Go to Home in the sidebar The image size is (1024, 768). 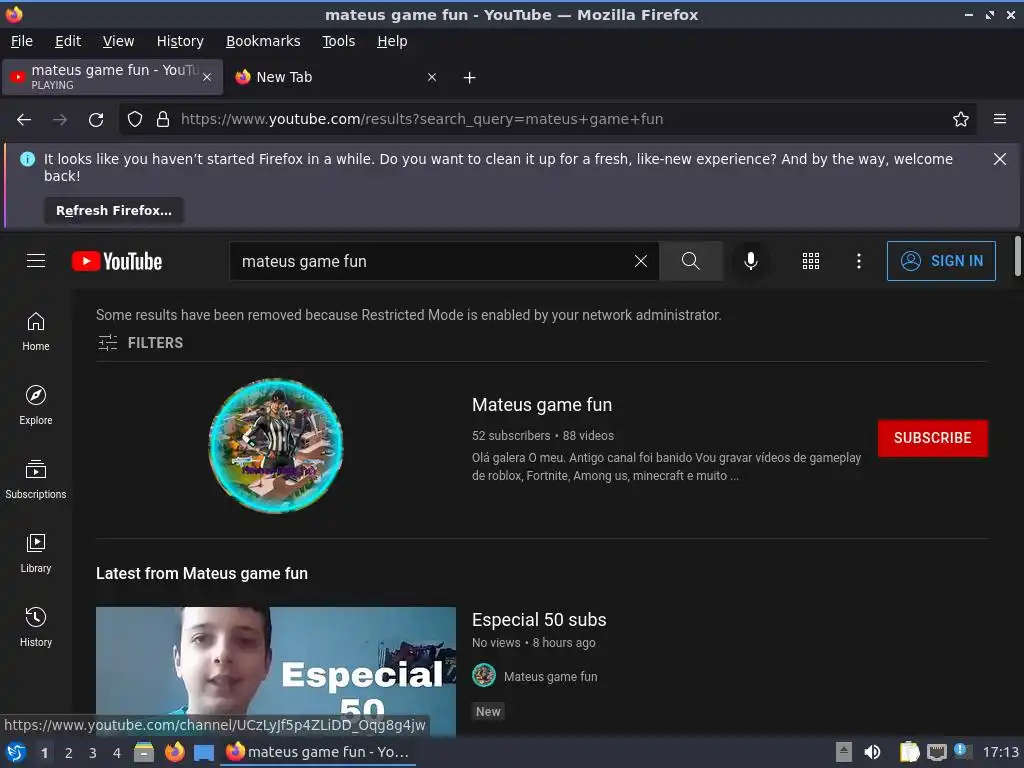point(36,332)
